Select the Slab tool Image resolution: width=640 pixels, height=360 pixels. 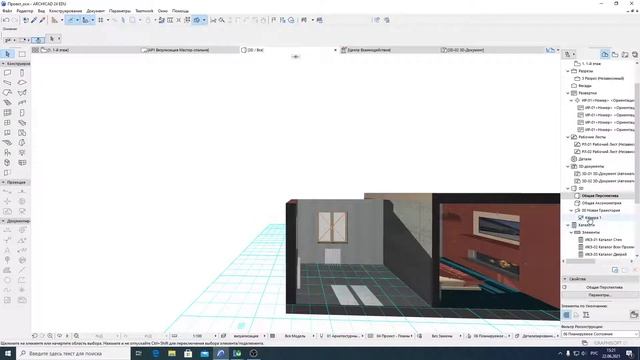click(22, 82)
